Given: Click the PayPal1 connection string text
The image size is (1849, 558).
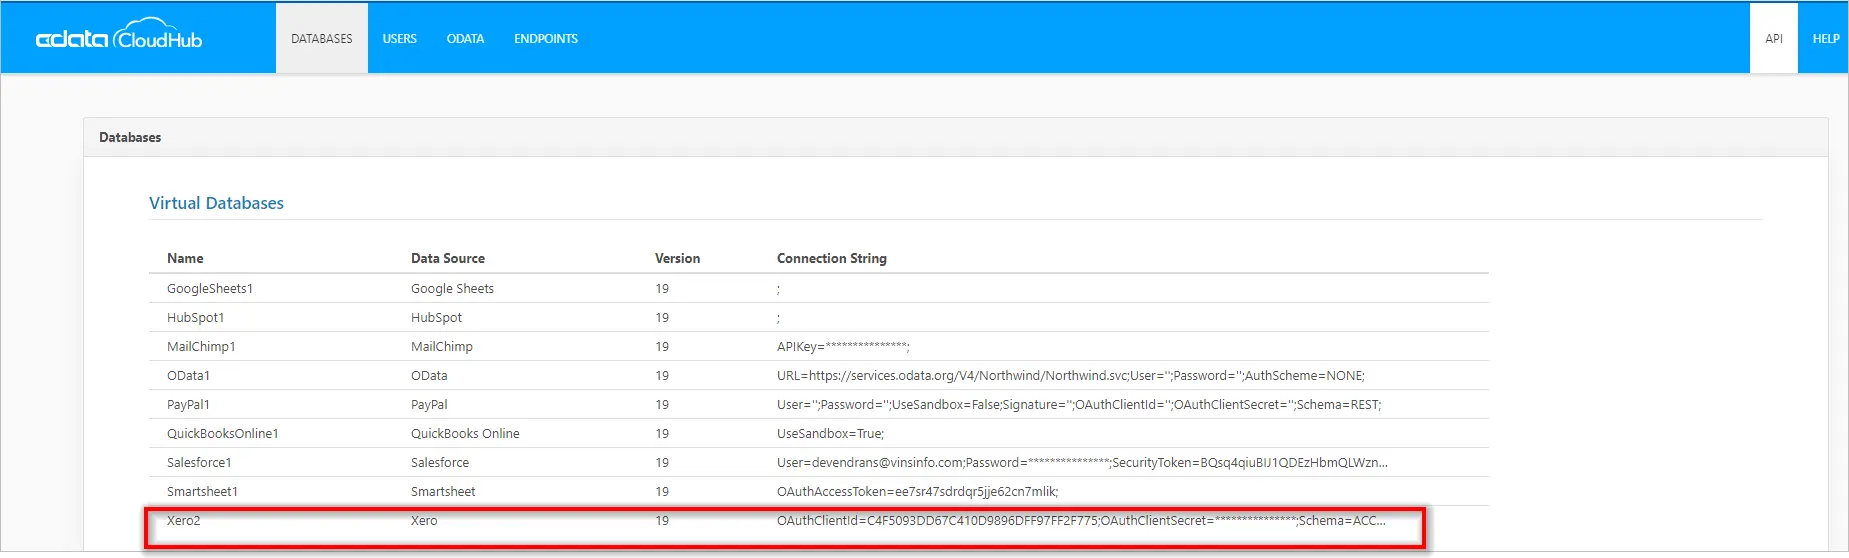Looking at the screenshot, I should (1079, 404).
